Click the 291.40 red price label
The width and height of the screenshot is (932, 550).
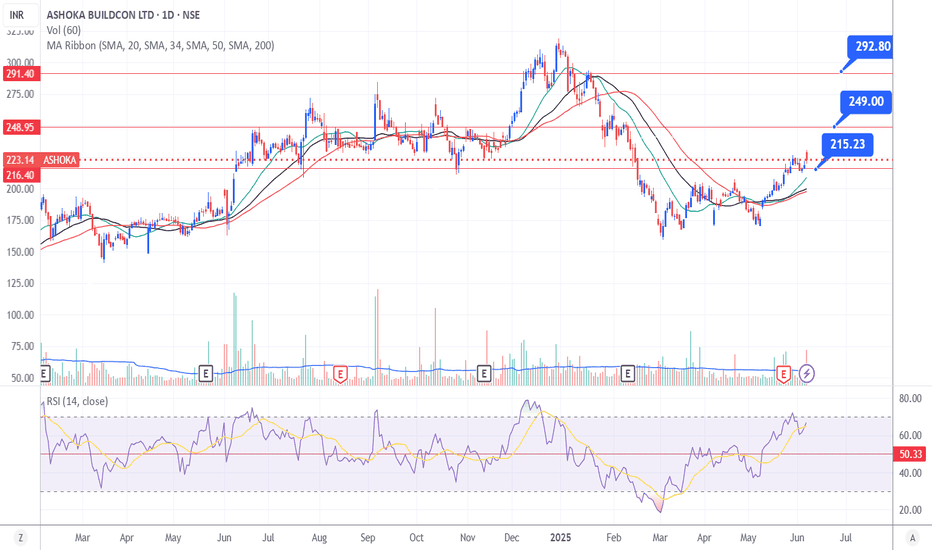tap(21, 74)
